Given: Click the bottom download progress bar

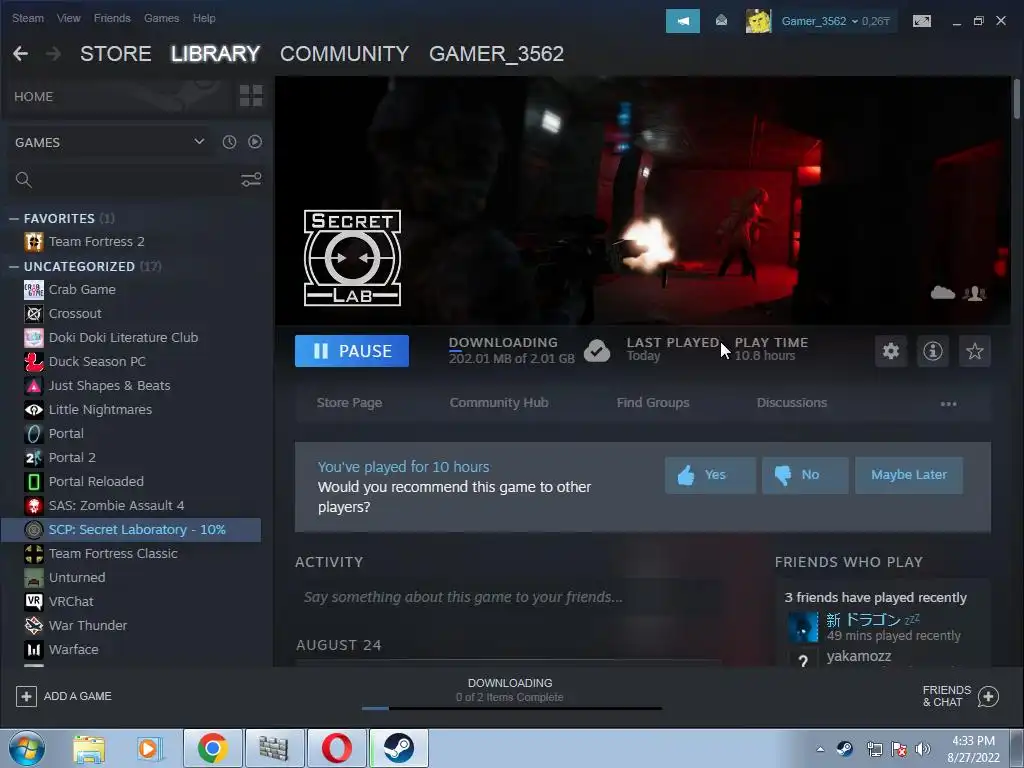Looking at the screenshot, I should [512, 708].
